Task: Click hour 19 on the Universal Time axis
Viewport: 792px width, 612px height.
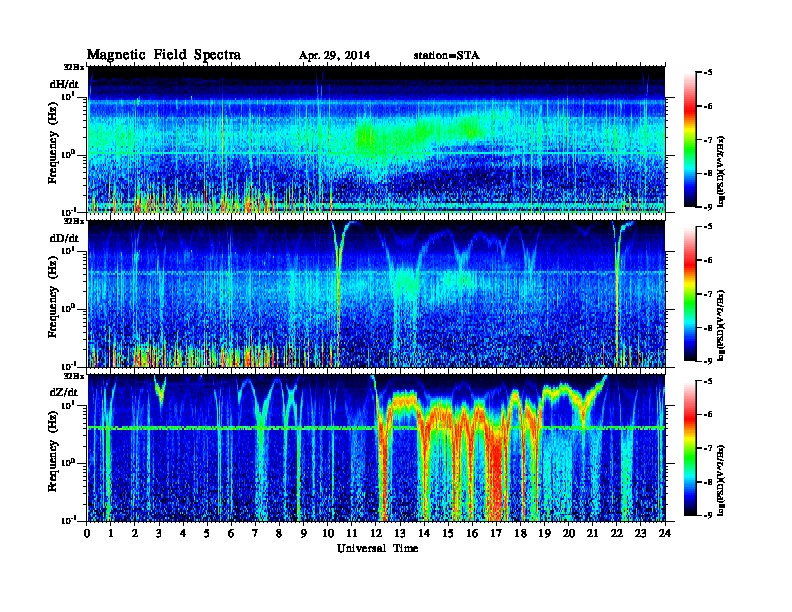Action: (x=544, y=533)
